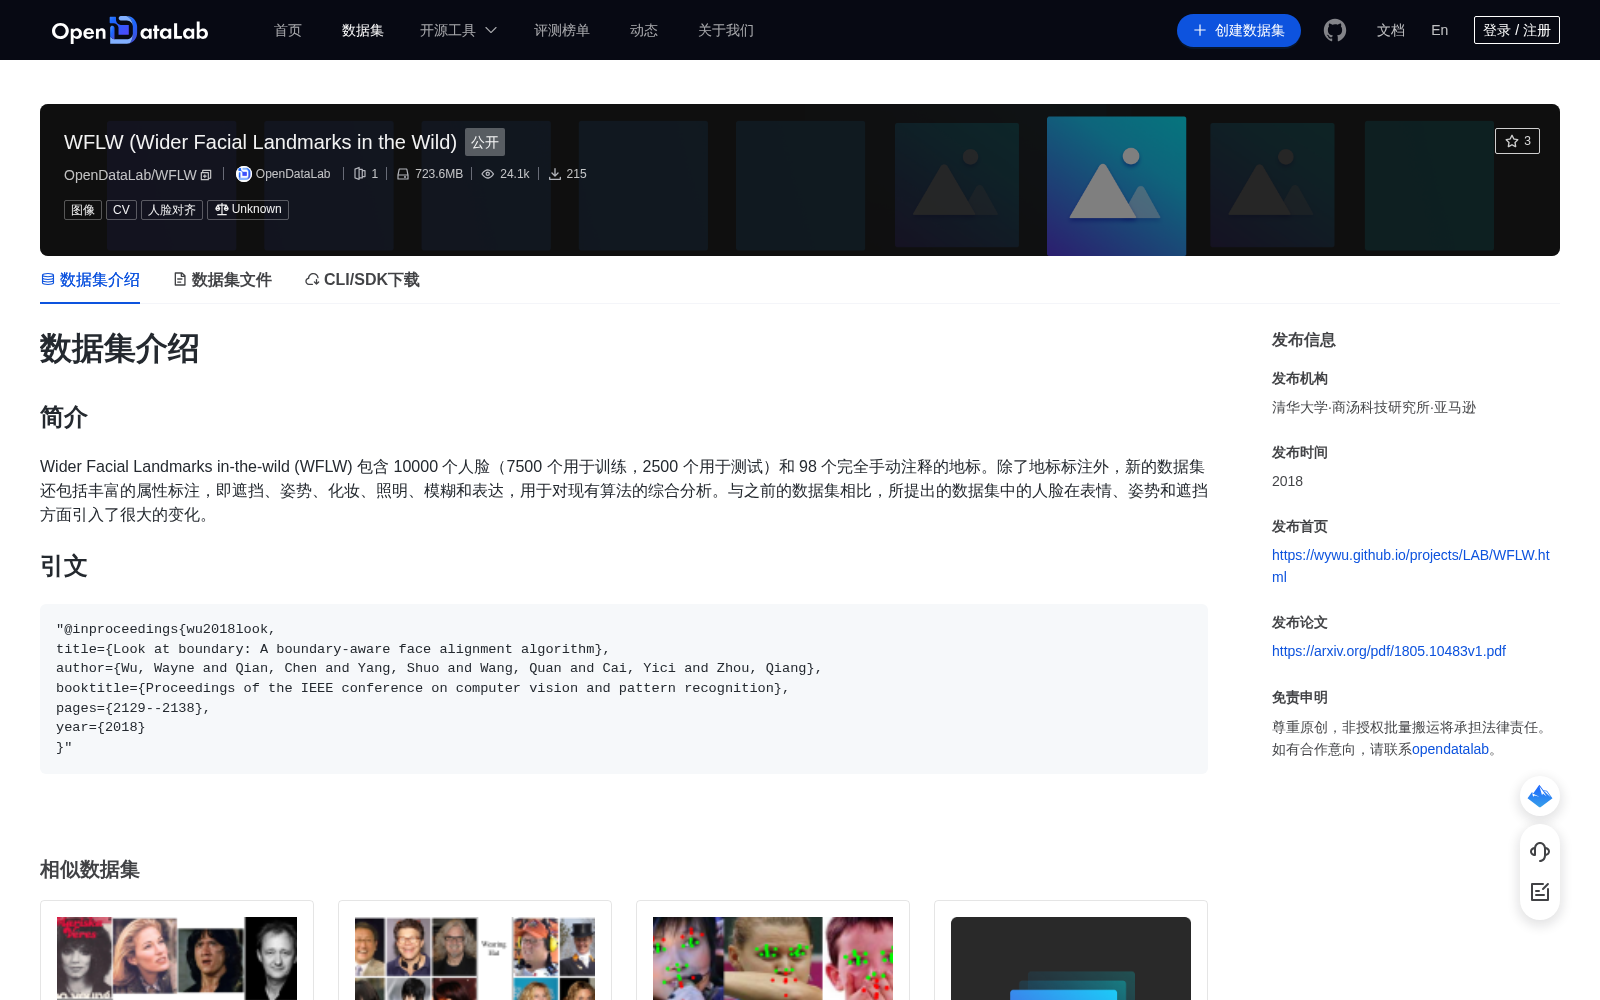
Task: Star the WFLW dataset
Action: click(1517, 141)
